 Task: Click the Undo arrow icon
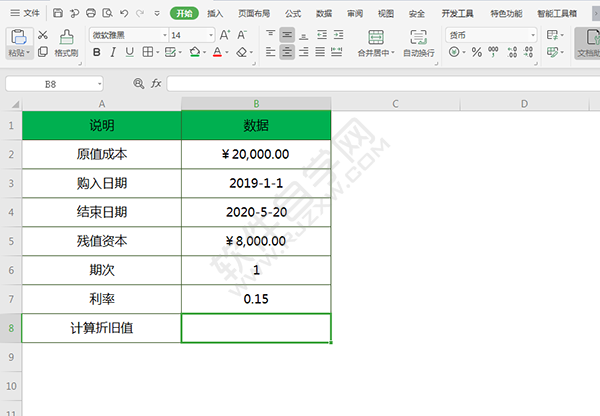tap(124, 13)
